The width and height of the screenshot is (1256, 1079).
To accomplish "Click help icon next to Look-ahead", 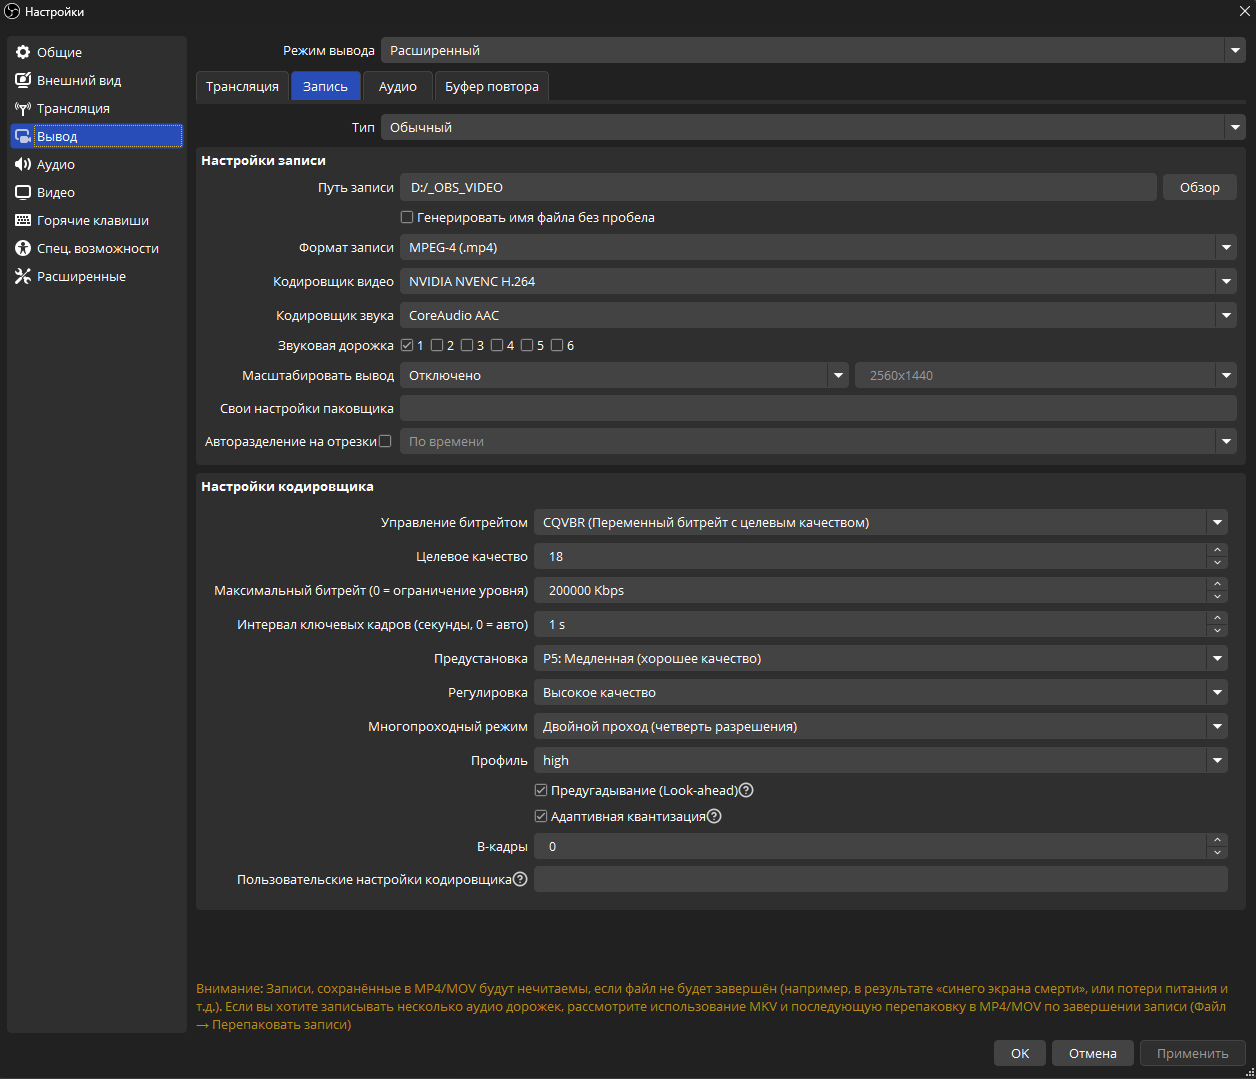I will (x=746, y=790).
